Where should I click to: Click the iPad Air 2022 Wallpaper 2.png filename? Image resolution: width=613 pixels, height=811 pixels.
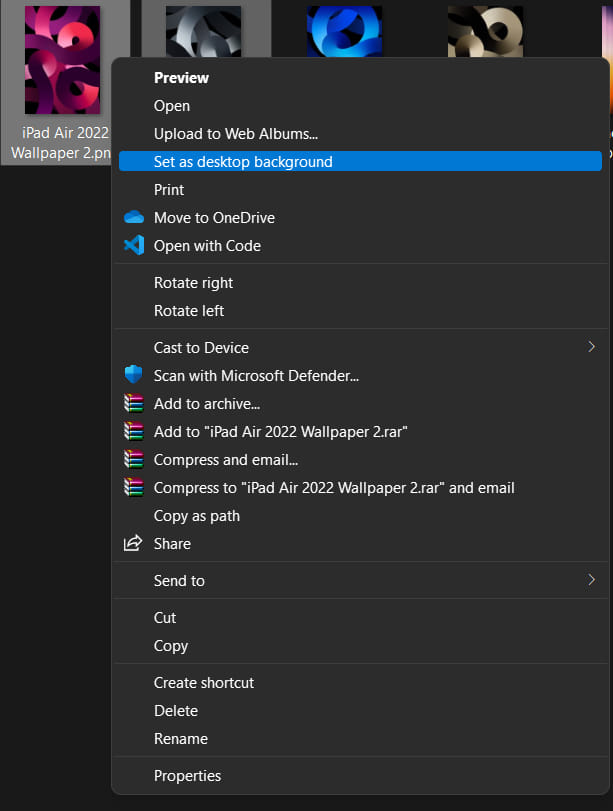[x=61, y=143]
